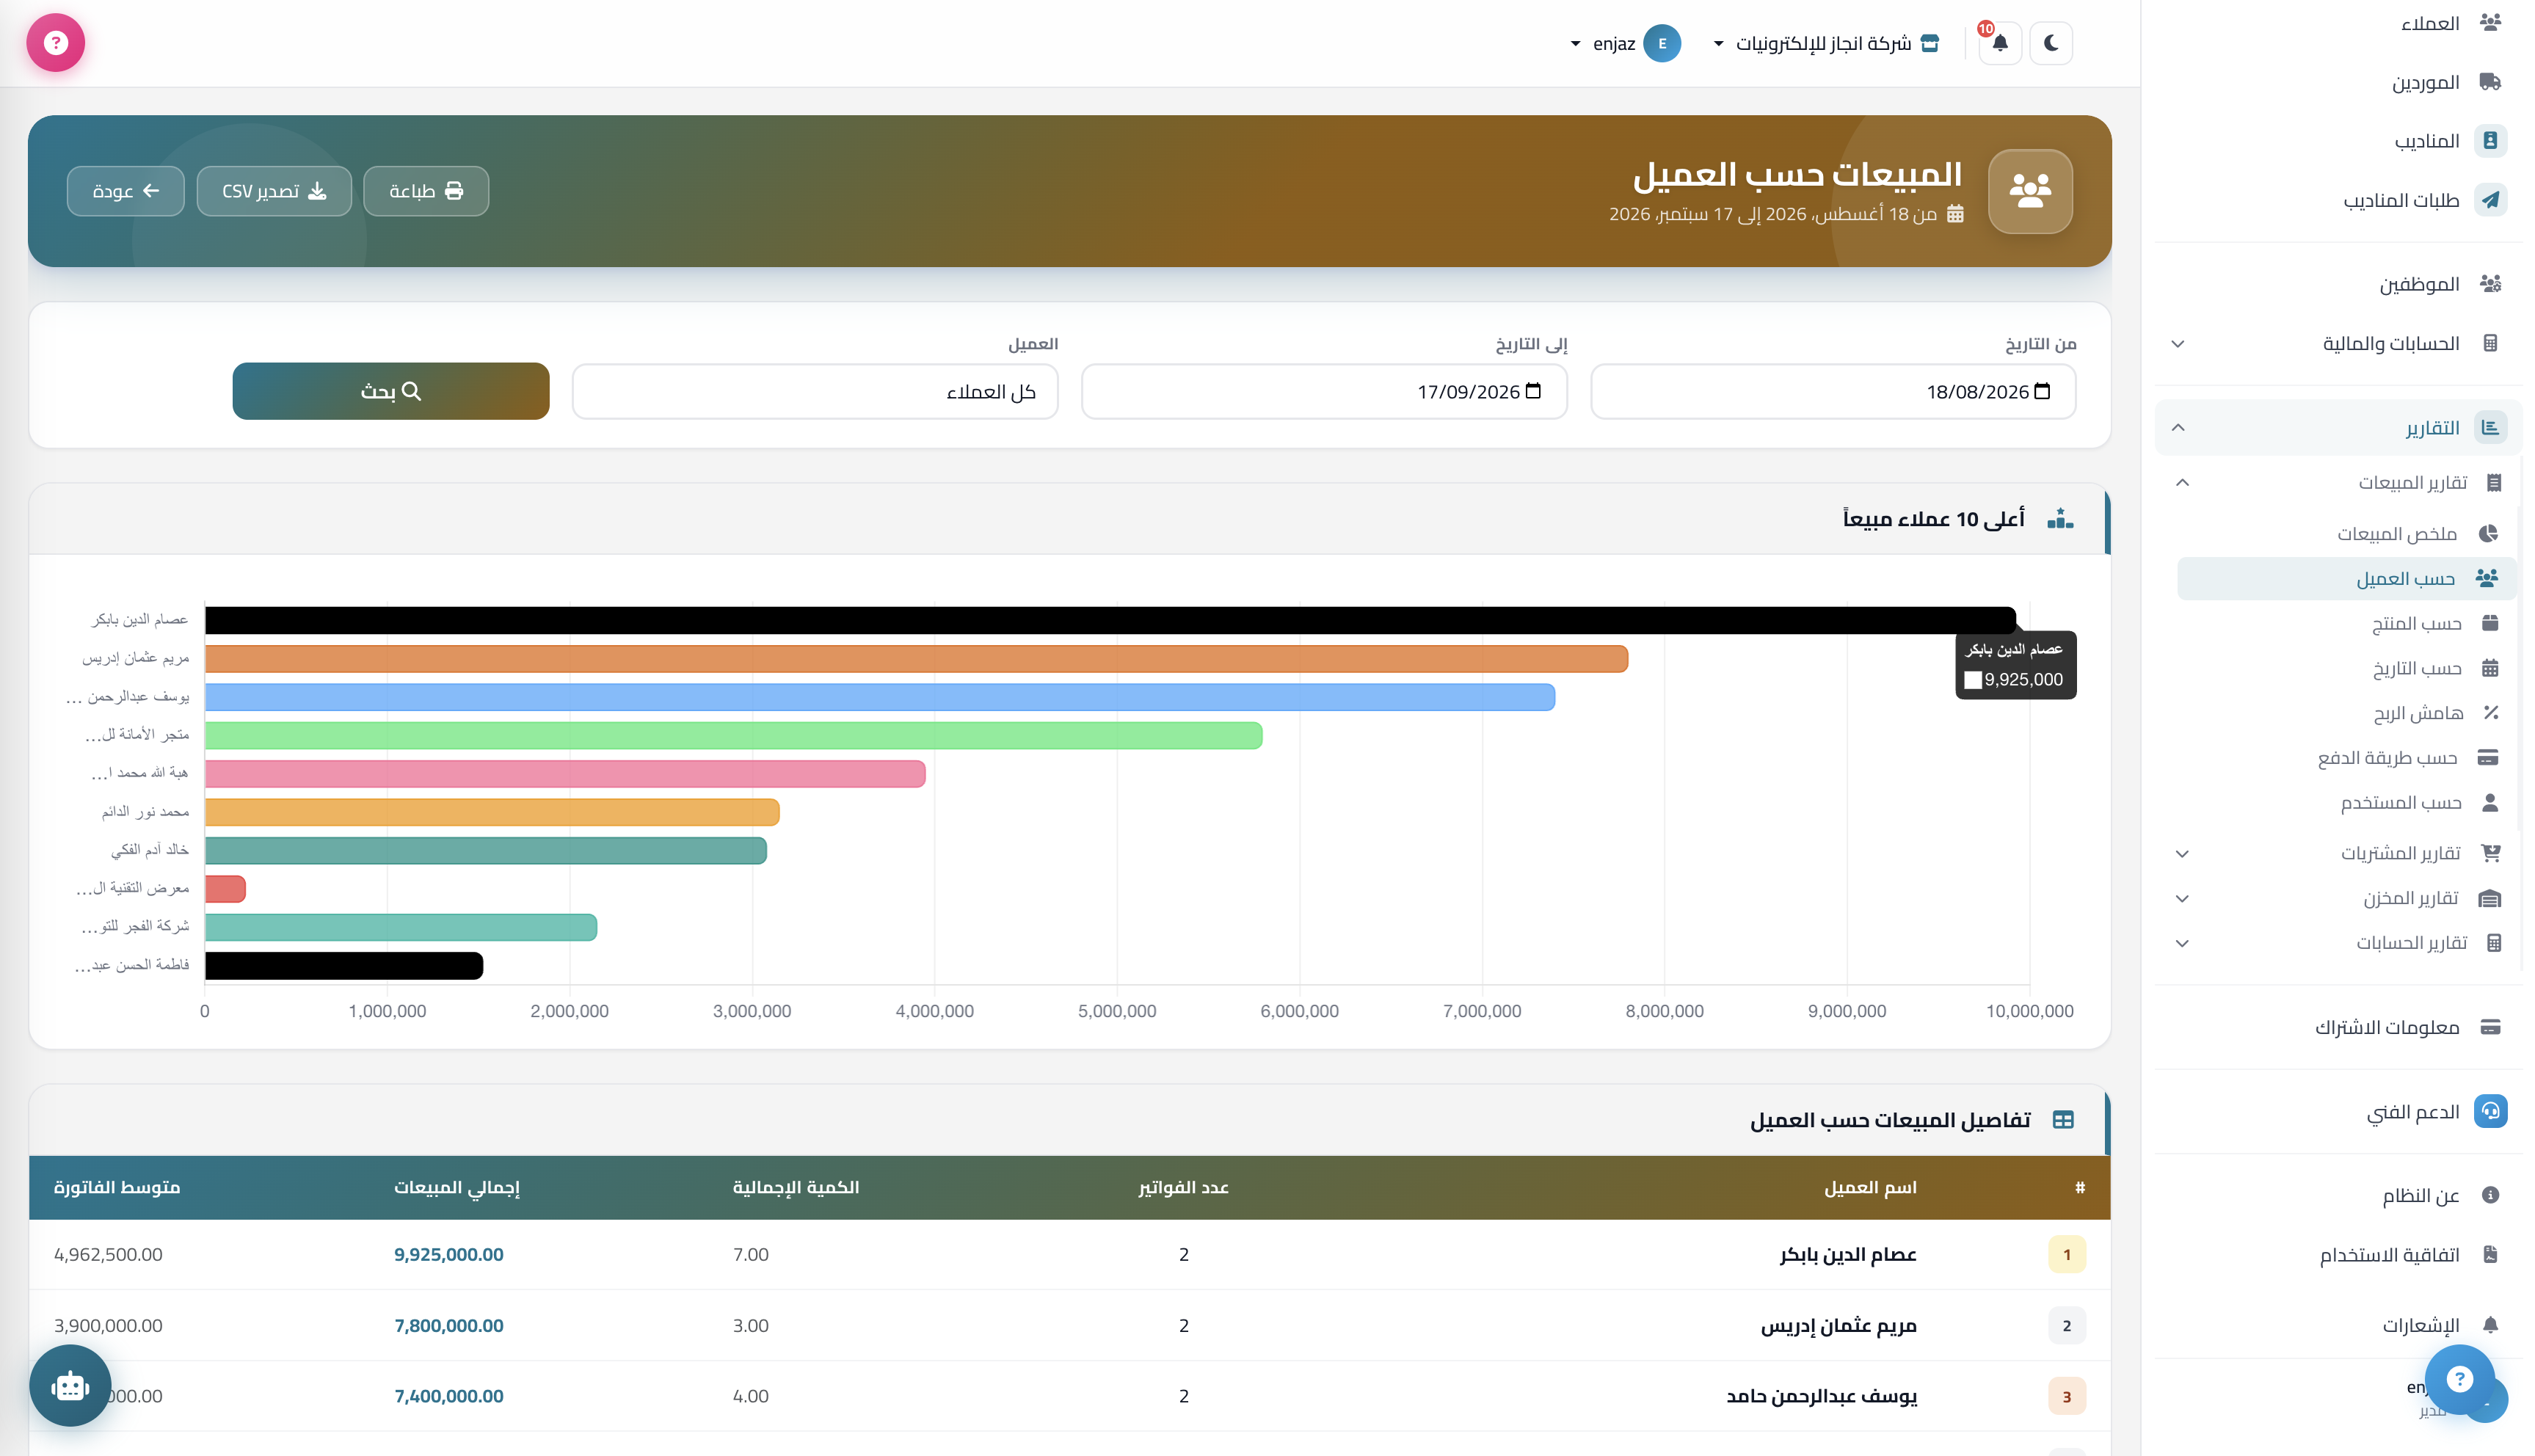Select هامش الربح report
2535x1456 pixels.
(x=2346, y=713)
